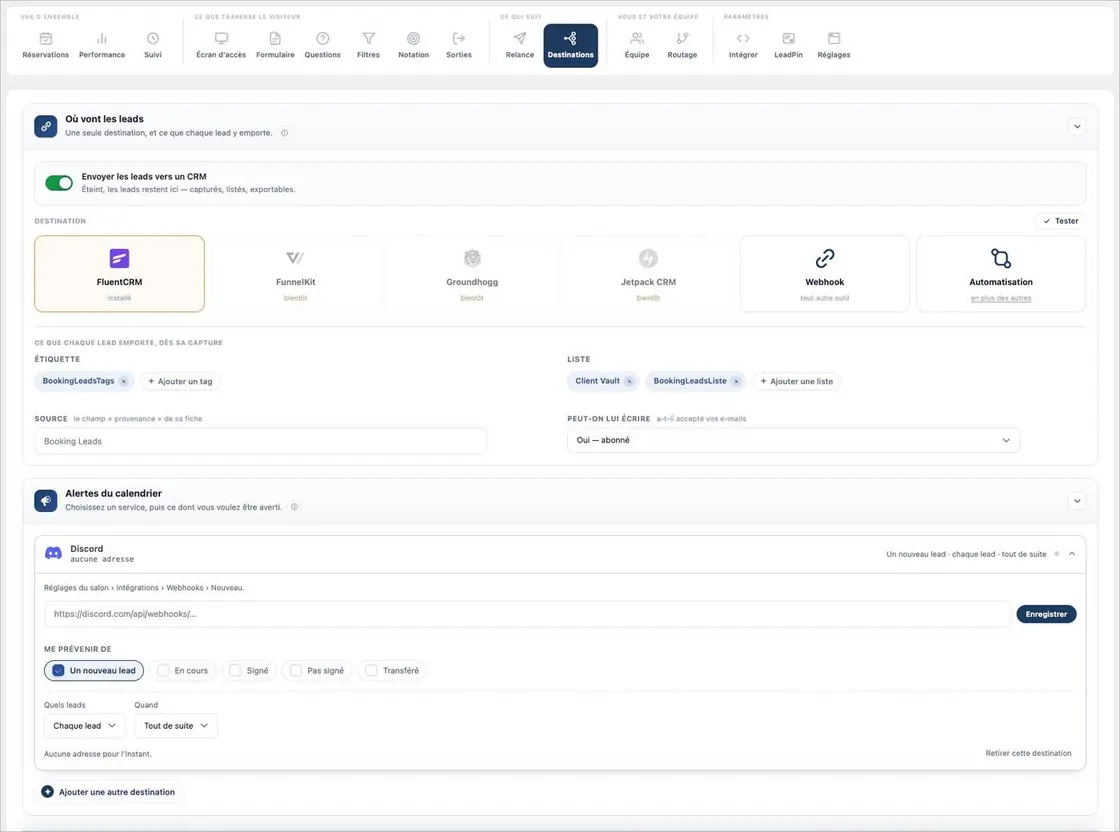Toggle off Envoyer les leads vers un CRM
Viewport: 1120px width, 832px height.
click(x=59, y=183)
